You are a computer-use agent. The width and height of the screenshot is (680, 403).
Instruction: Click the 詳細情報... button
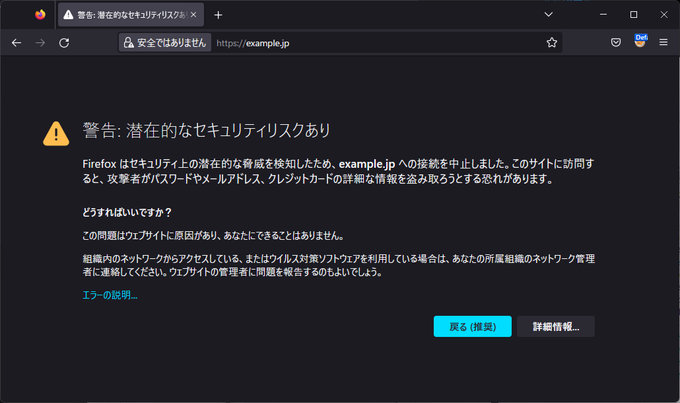[x=556, y=327]
